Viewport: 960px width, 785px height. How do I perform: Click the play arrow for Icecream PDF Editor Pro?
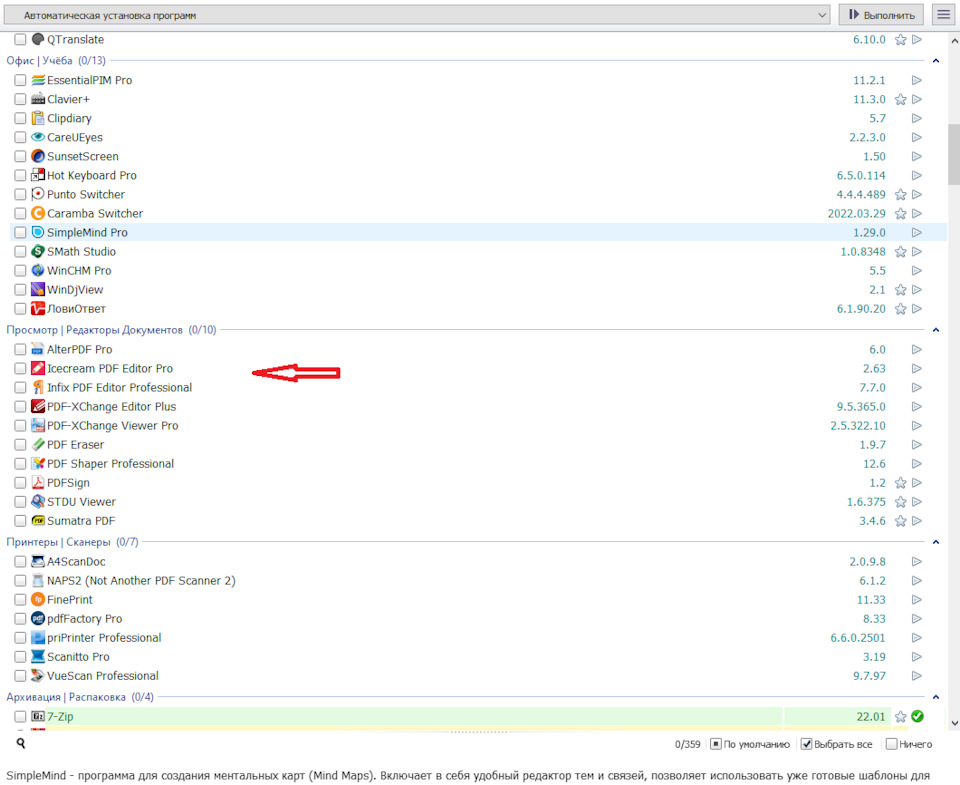pyautogui.click(x=917, y=369)
